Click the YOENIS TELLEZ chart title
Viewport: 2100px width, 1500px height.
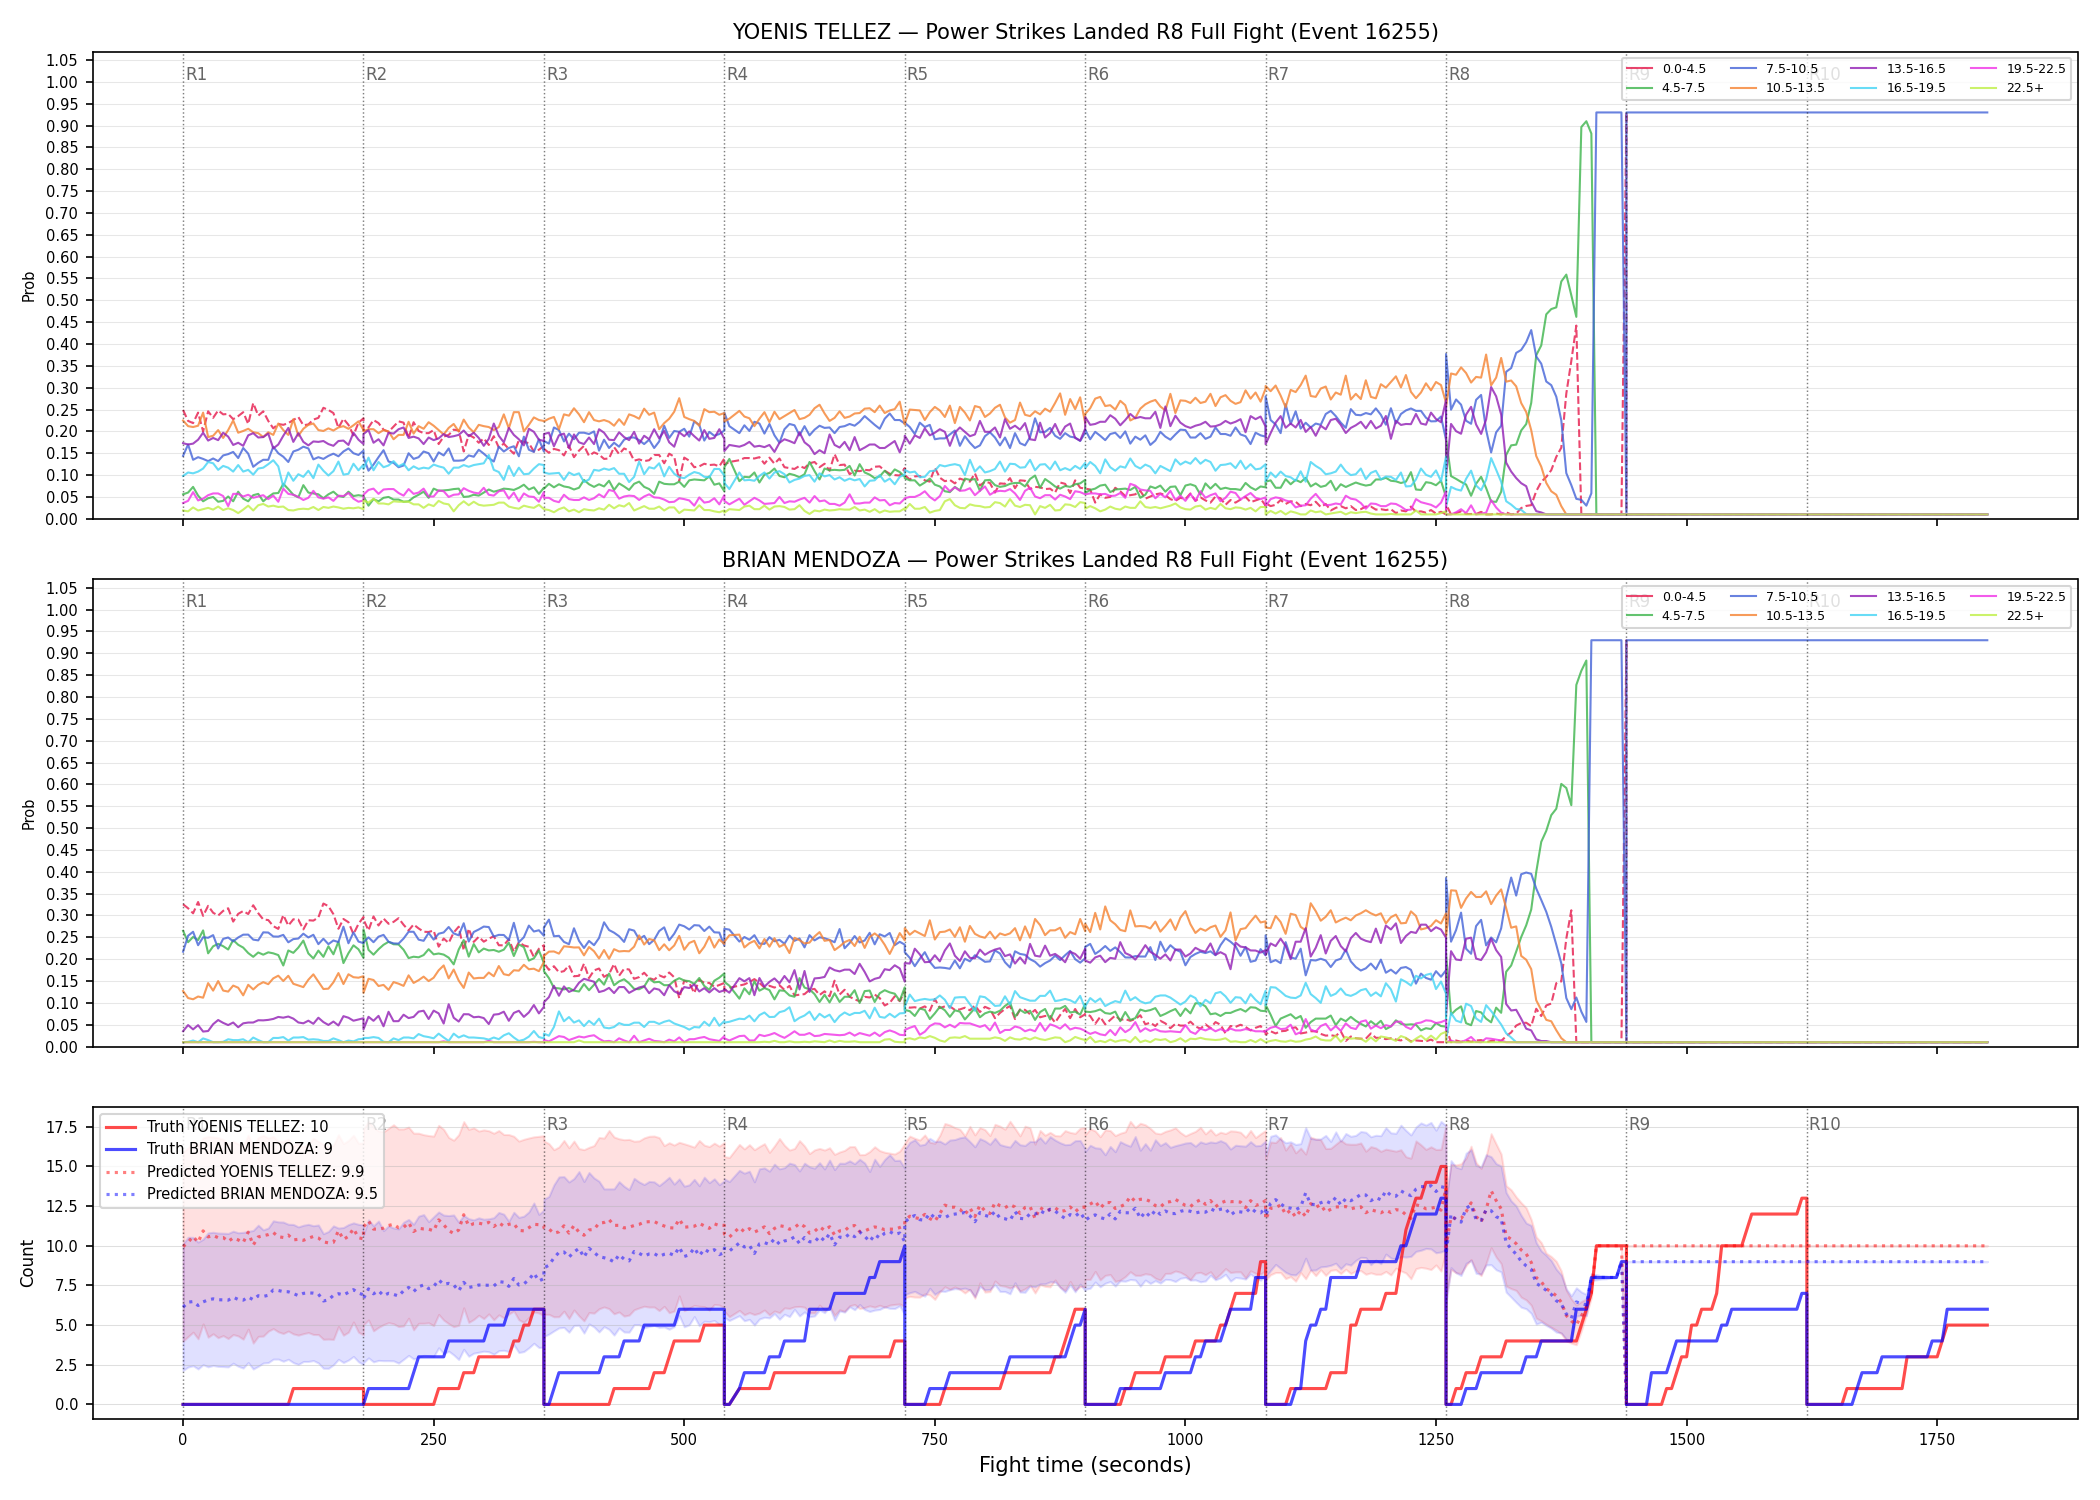click(x=1085, y=32)
